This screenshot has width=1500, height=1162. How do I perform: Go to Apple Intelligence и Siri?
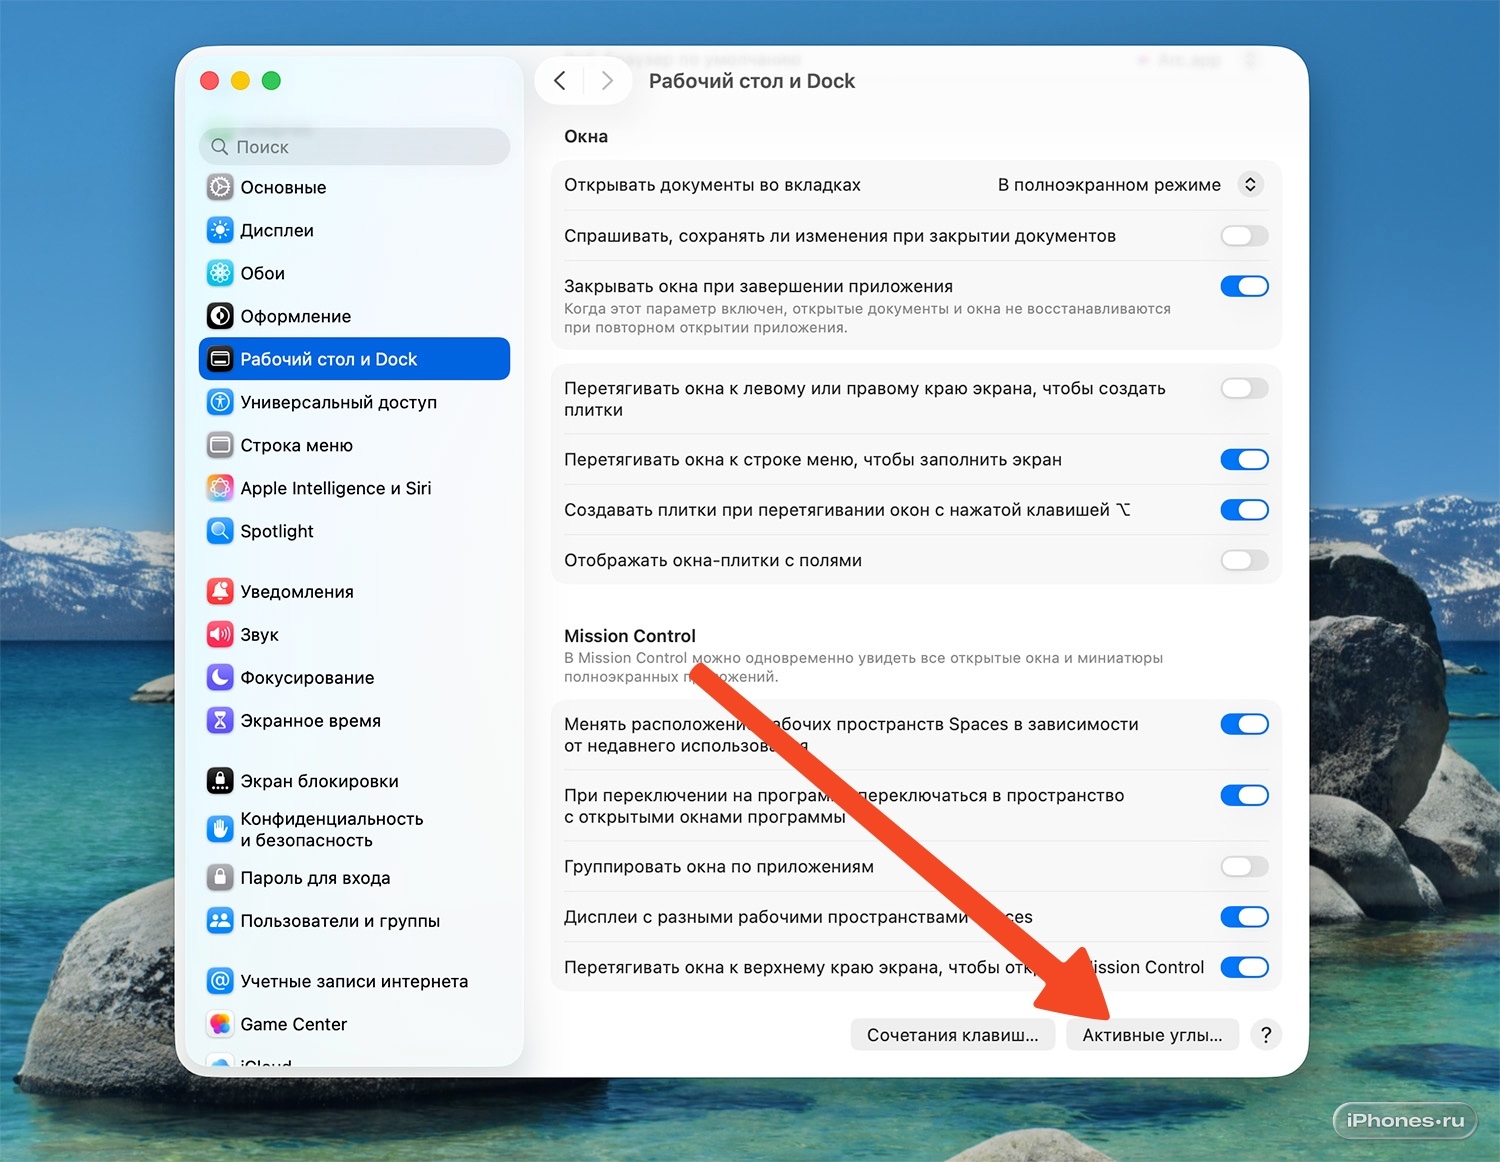coord(354,488)
